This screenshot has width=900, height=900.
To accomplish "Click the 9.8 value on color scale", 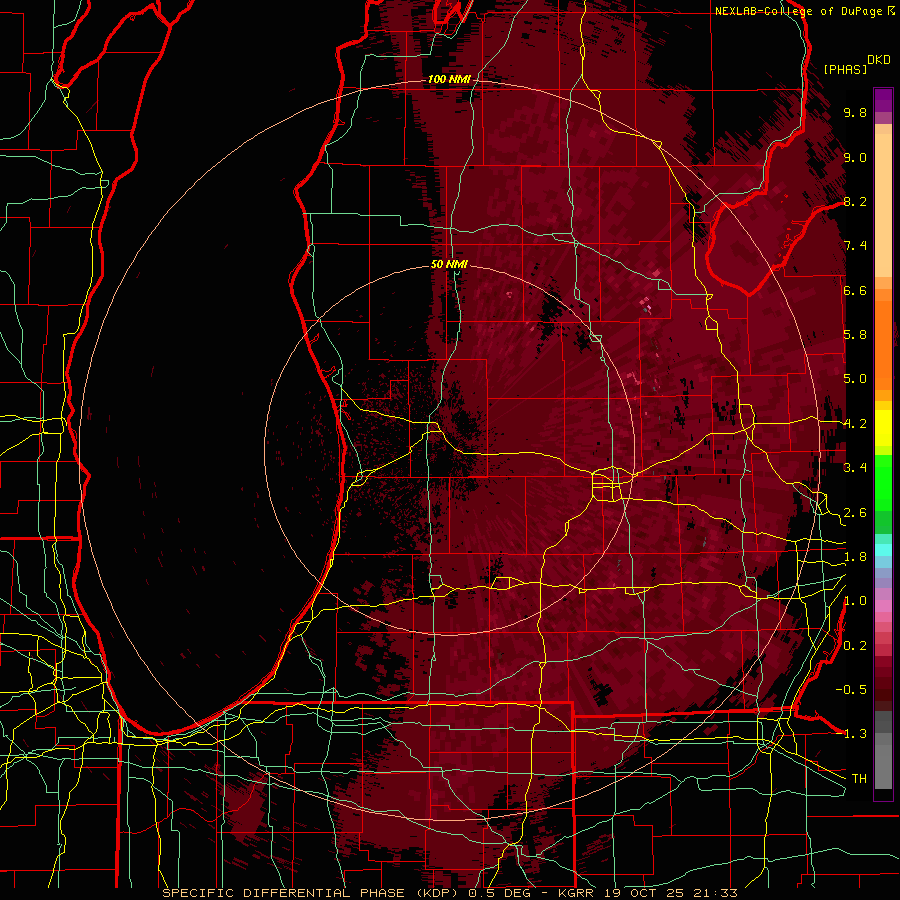I will tap(855, 112).
